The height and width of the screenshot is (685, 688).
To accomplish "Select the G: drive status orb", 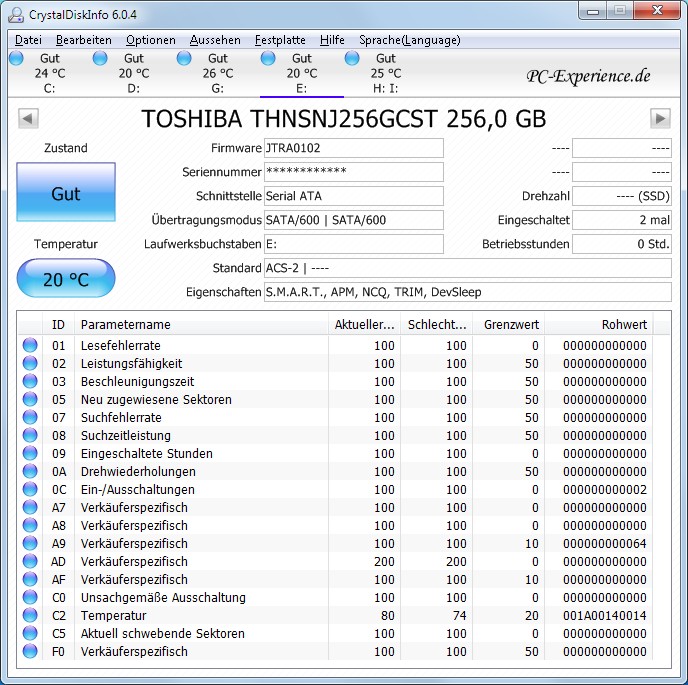I will [x=185, y=59].
